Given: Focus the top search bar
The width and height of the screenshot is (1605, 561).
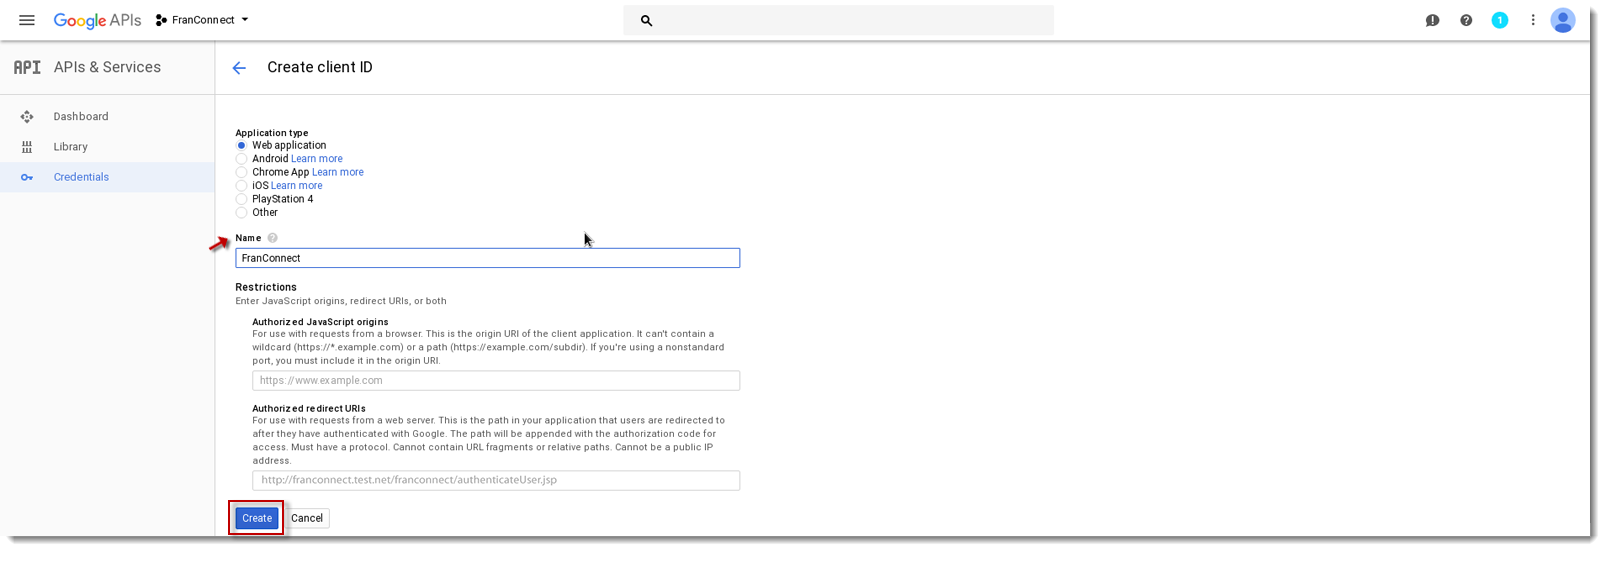Looking at the screenshot, I should coord(838,20).
